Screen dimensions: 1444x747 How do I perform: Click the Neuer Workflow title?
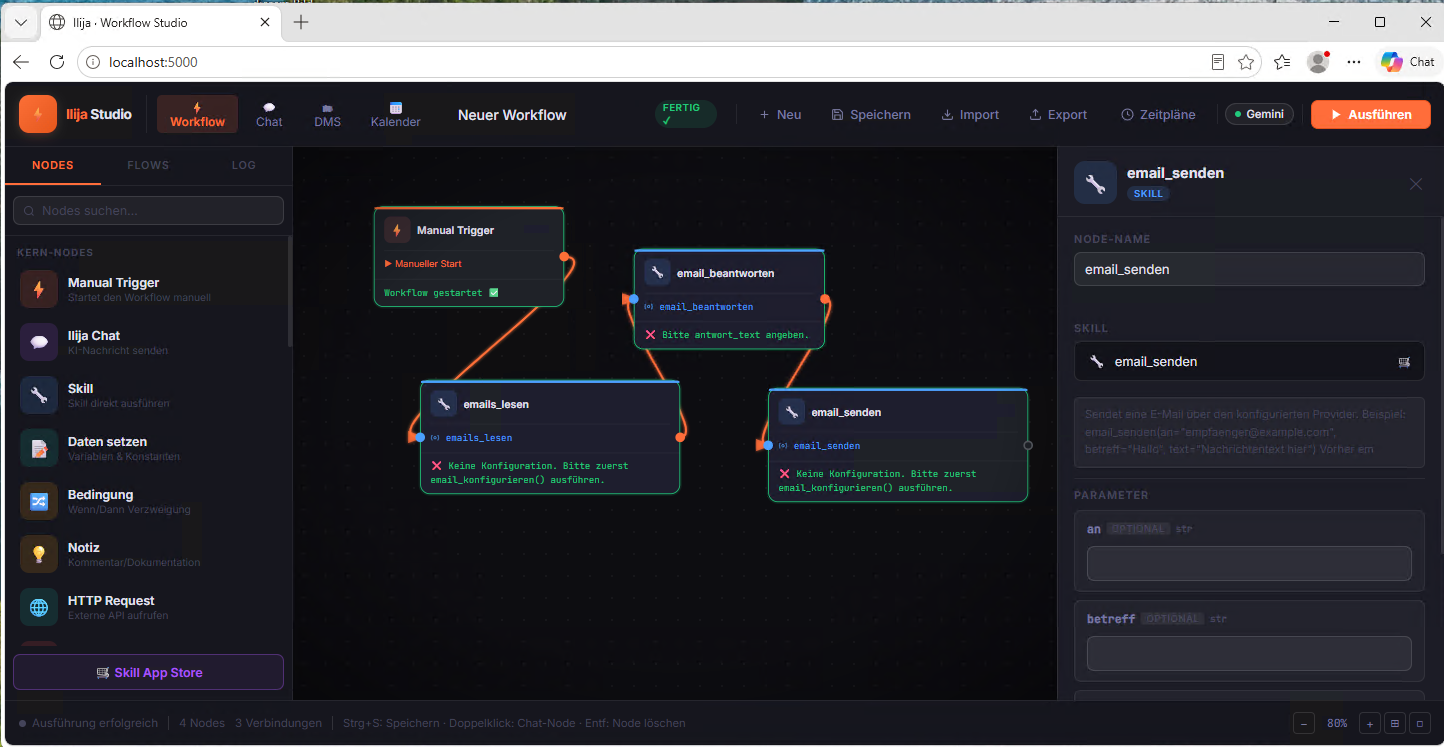(512, 115)
